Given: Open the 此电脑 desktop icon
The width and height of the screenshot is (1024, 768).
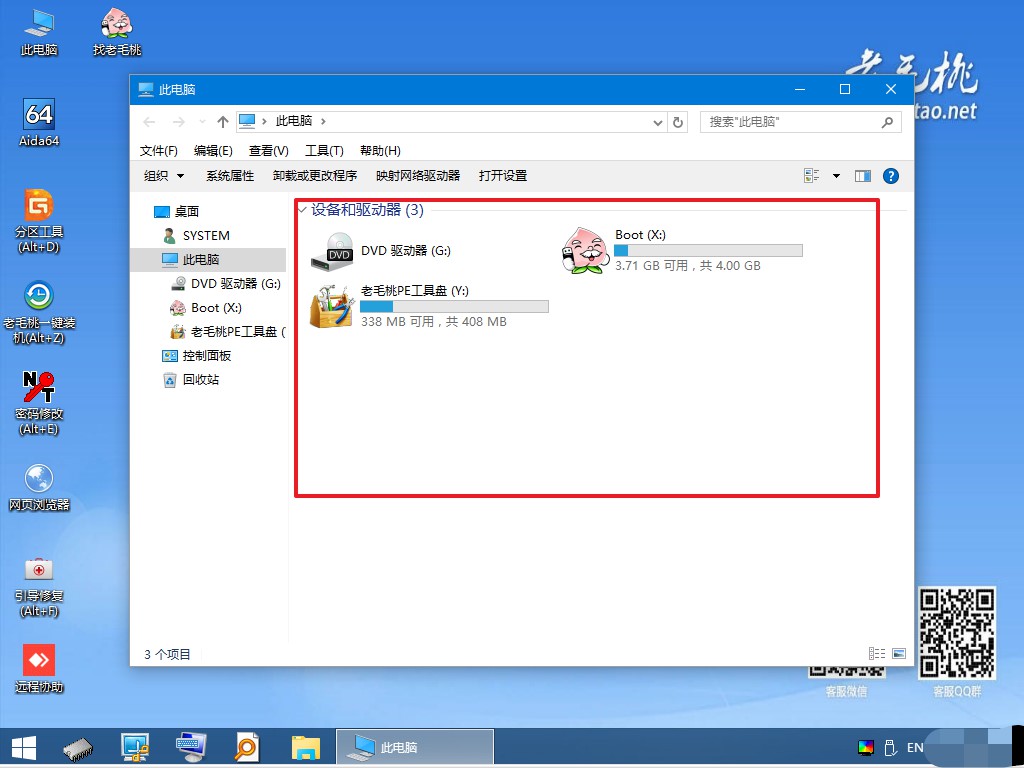Looking at the screenshot, I should click(x=39, y=31).
